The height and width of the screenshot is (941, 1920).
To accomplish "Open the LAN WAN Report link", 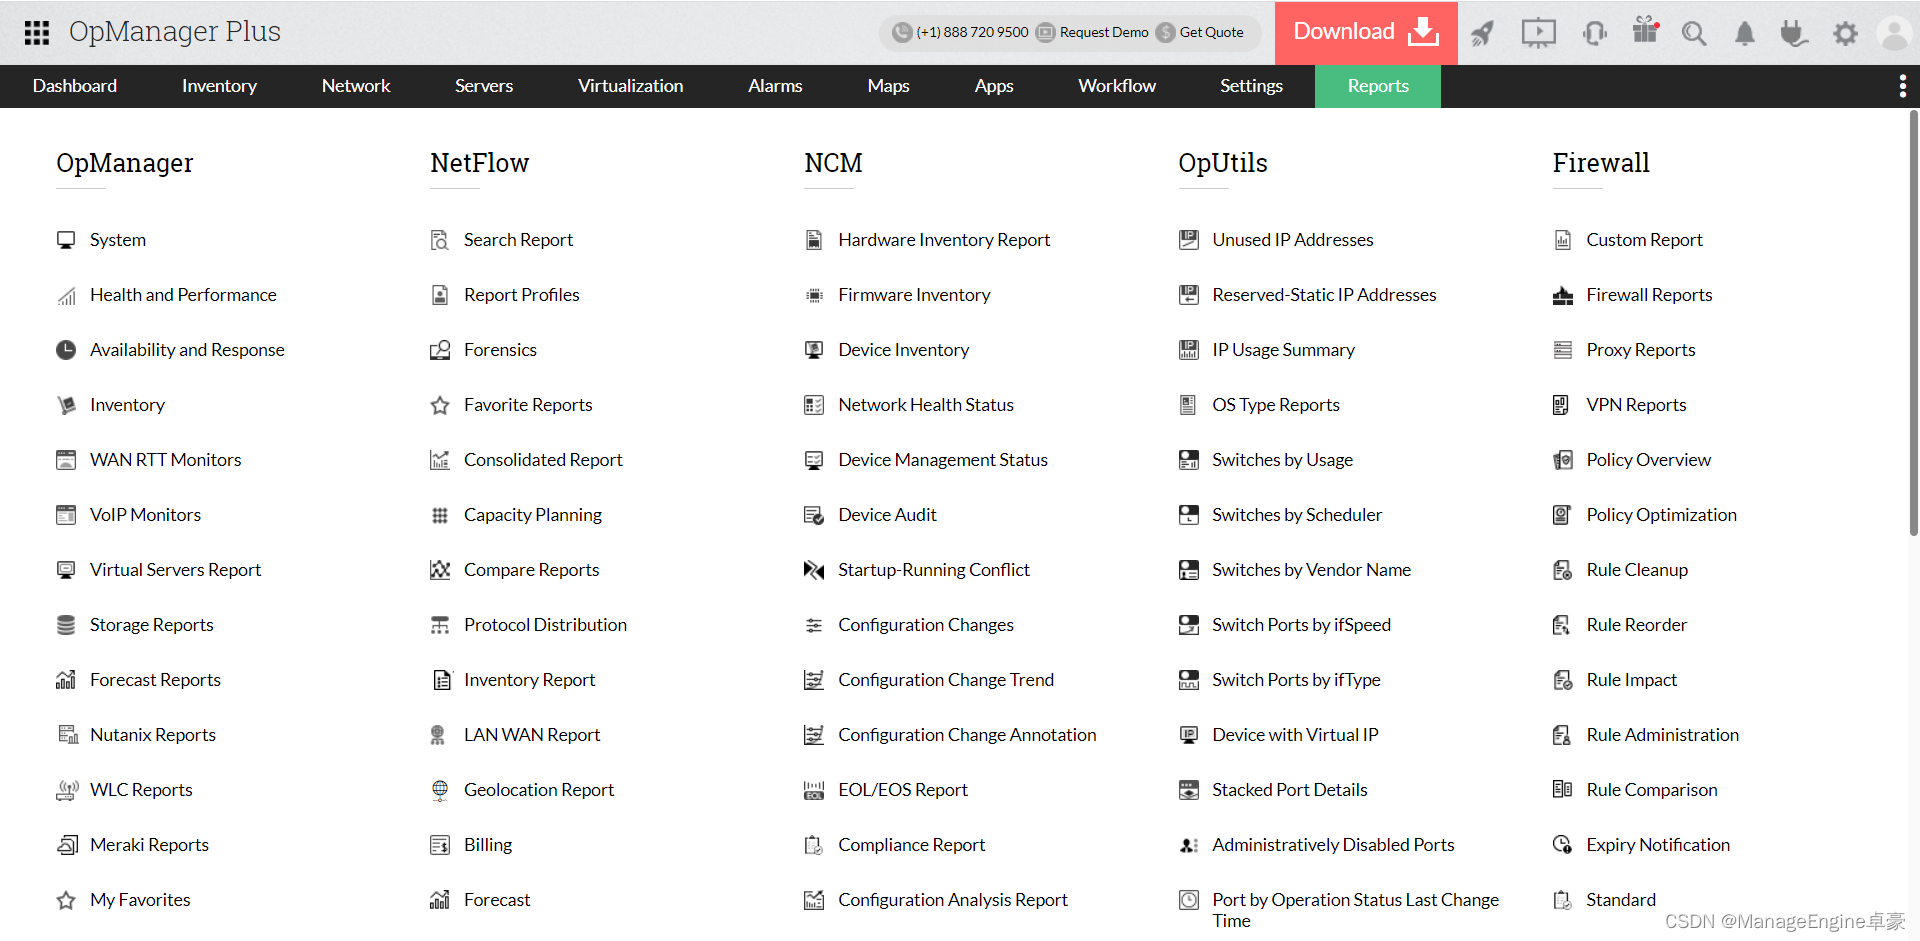I will point(532,735).
